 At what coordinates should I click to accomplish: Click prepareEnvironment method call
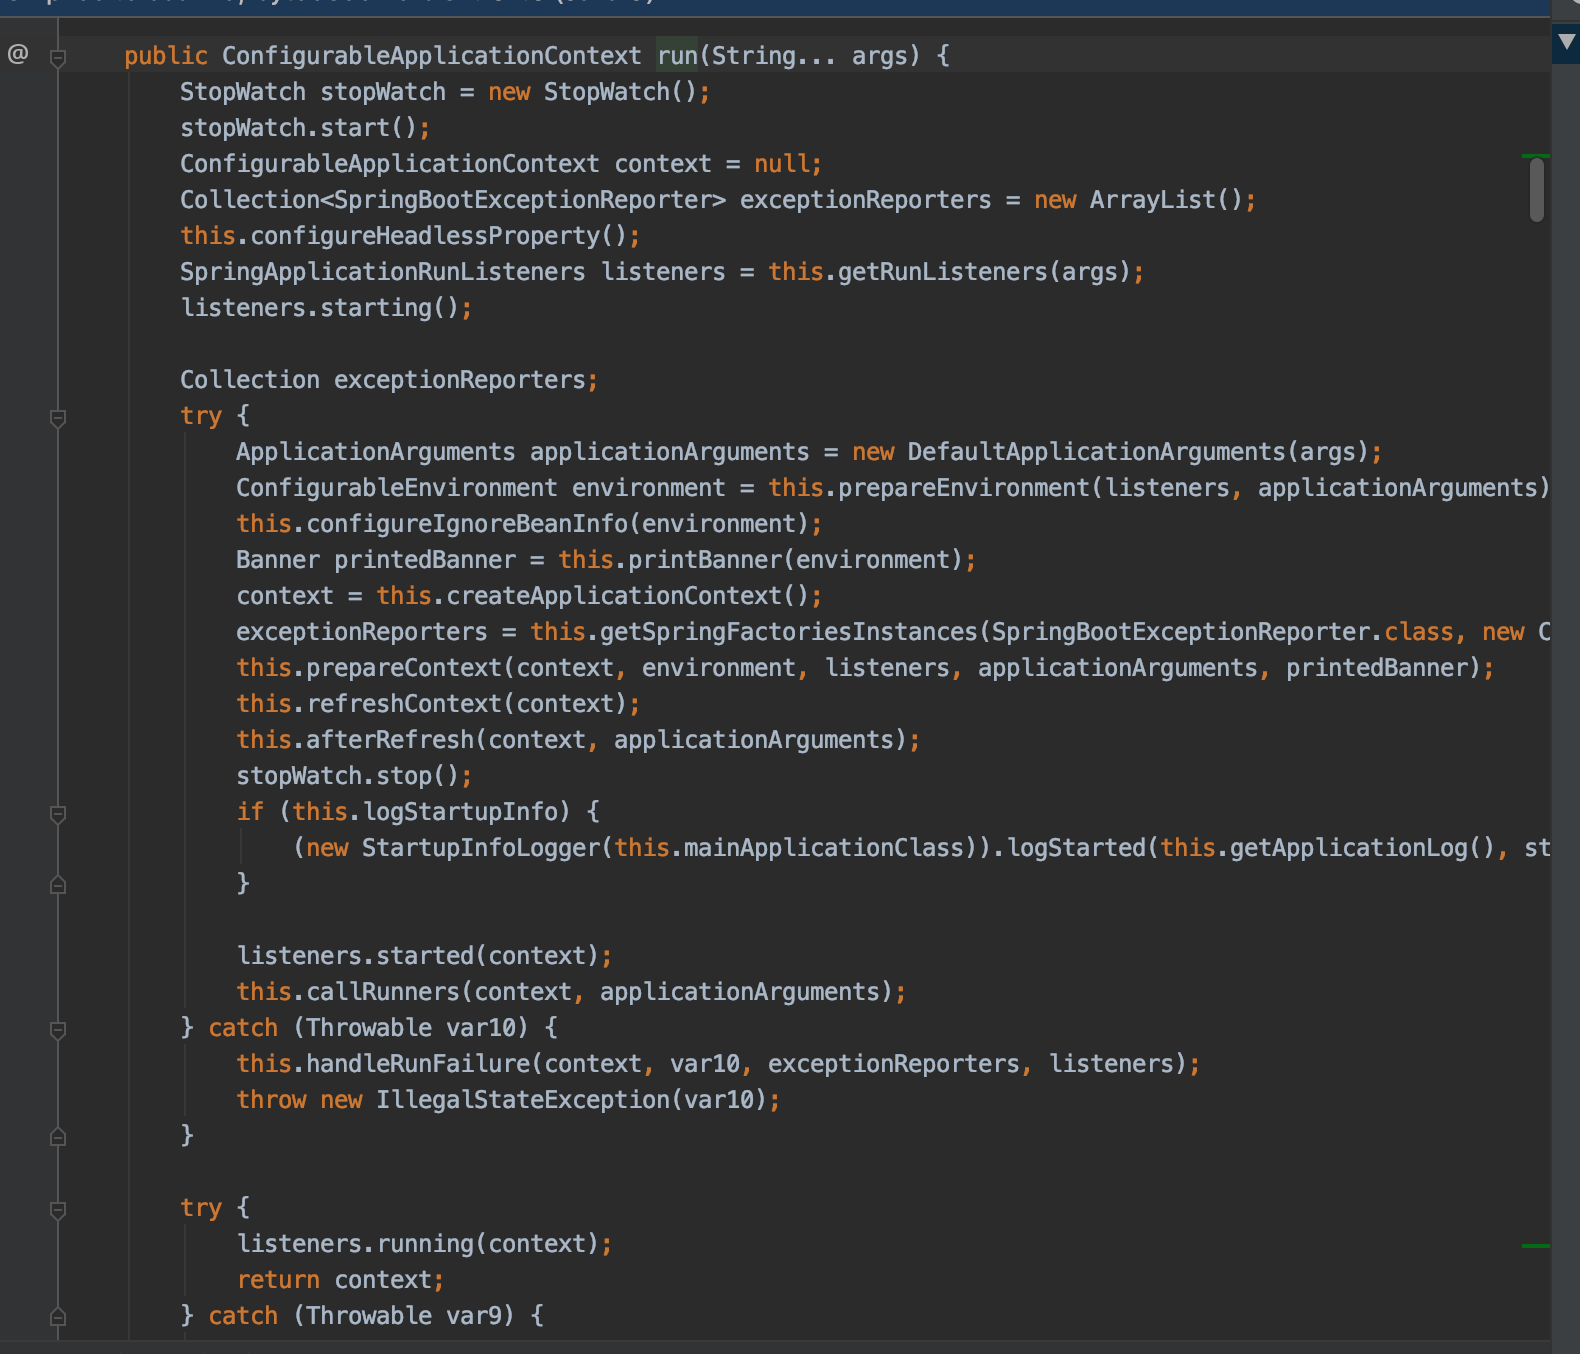coord(964,488)
